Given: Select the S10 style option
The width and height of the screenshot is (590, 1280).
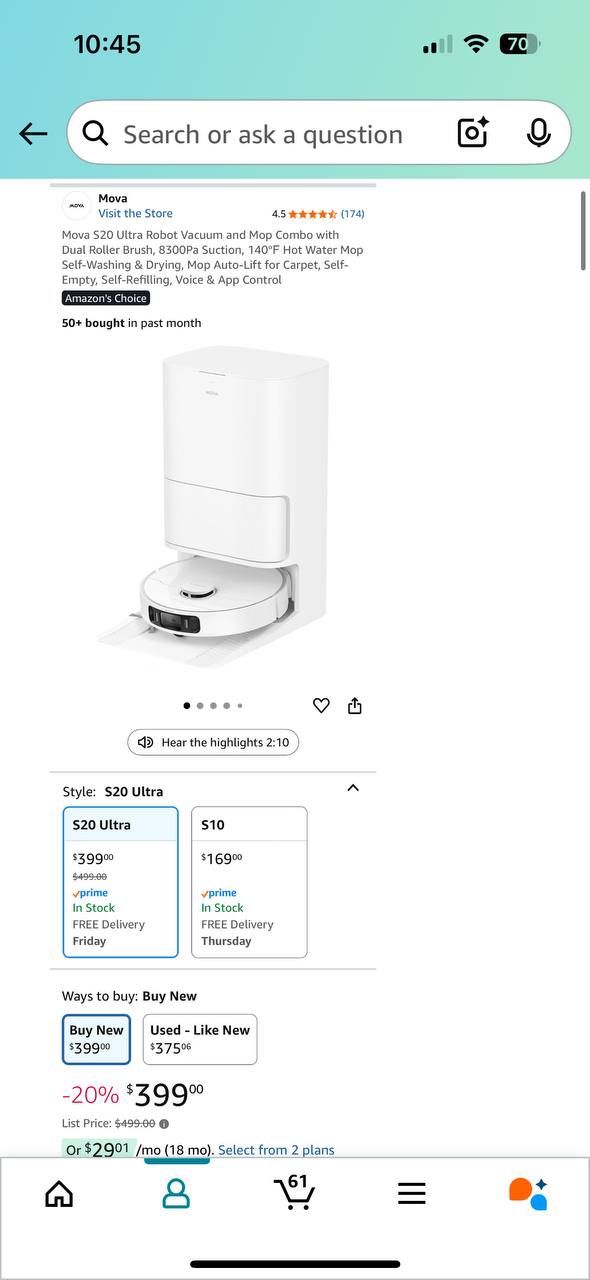Looking at the screenshot, I should (249, 882).
